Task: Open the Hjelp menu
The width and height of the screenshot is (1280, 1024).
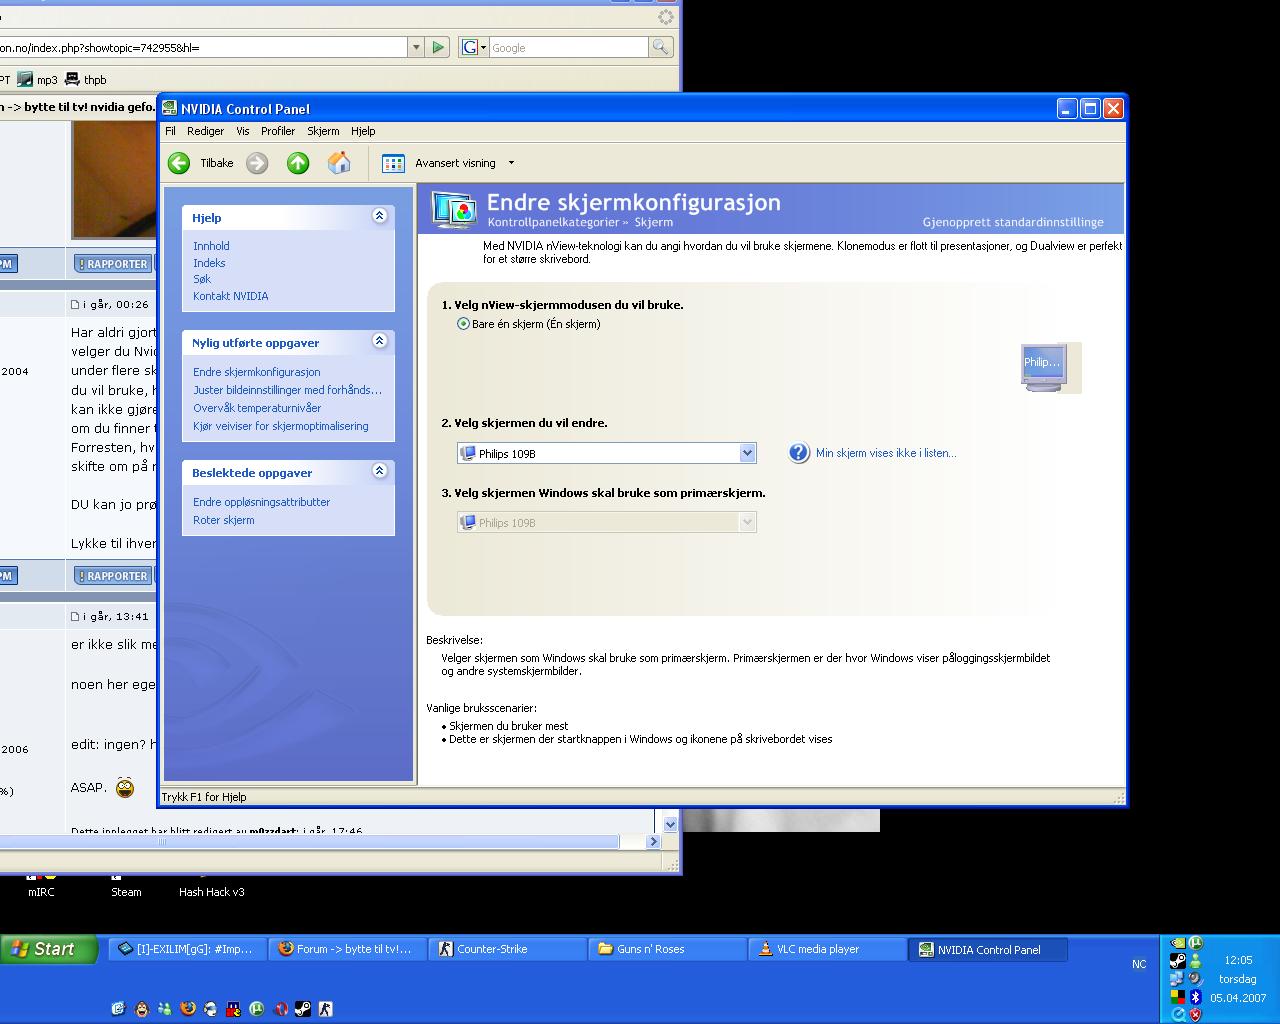Action: pos(363,131)
